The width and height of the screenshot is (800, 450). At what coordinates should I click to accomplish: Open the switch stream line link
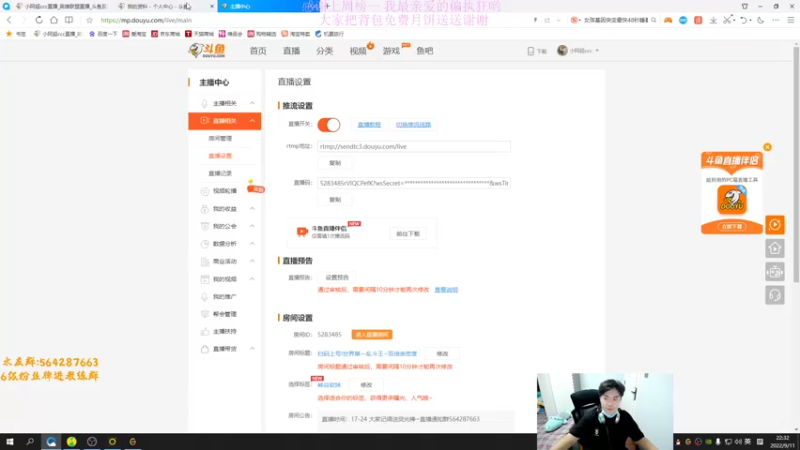click(413, 124)
